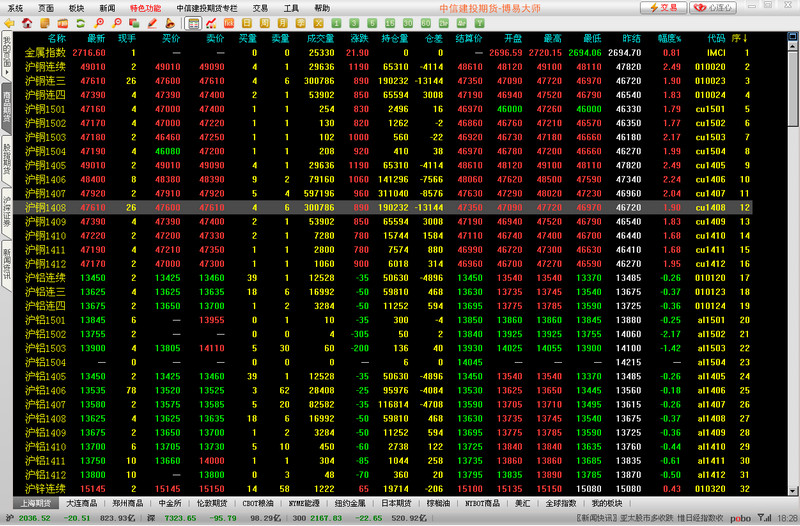Screen dimensions: 800x526
Task: Switch to the daily (日) period icon
Action: click(x=246, y=21)
